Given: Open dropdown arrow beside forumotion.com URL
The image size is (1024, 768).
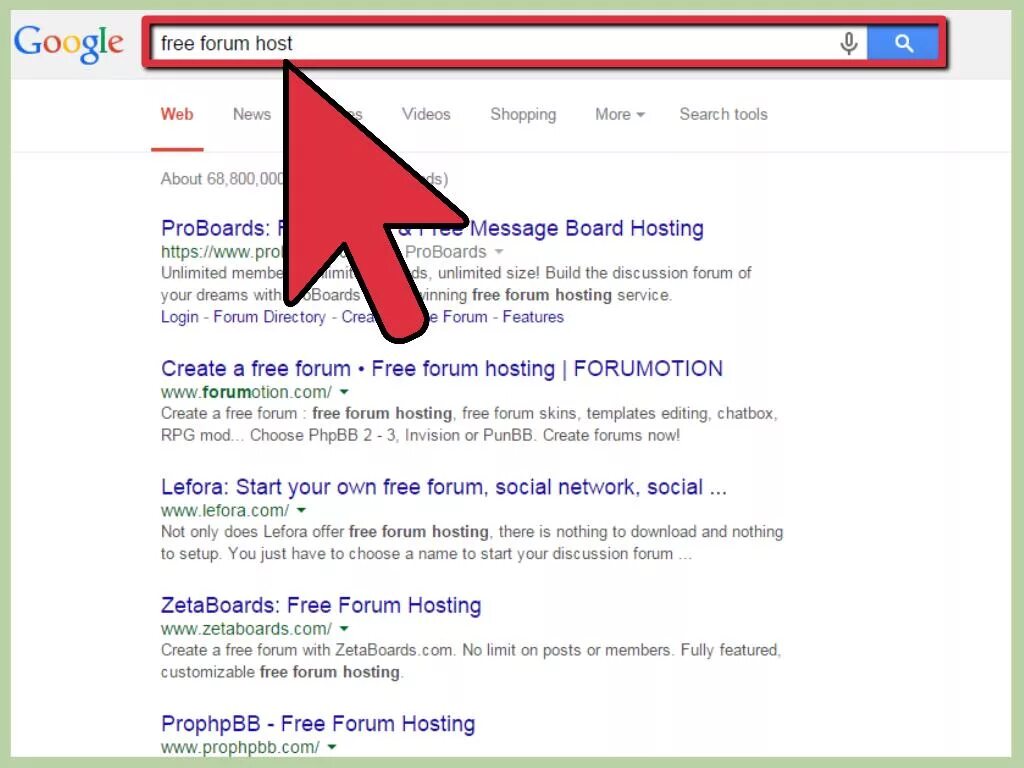Looking at the screenshot, I should (344, 392).
